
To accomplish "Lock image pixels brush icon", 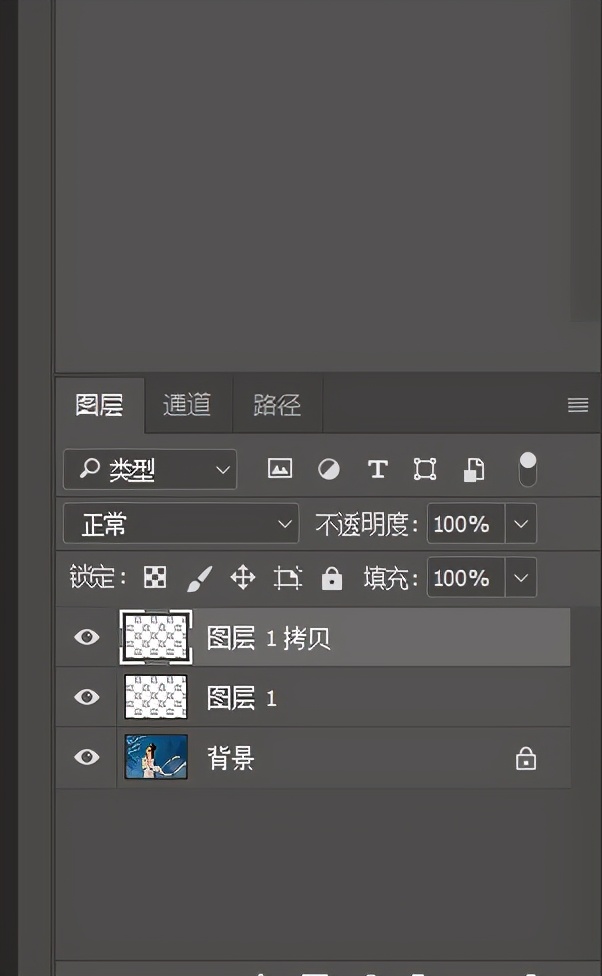I will pyautogui.click(x=200, y=578).
